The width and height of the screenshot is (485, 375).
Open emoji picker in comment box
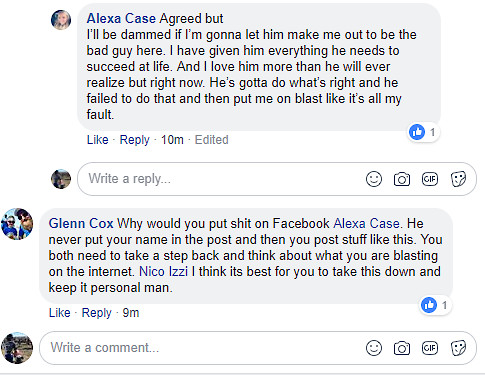[x=374, y=348]
